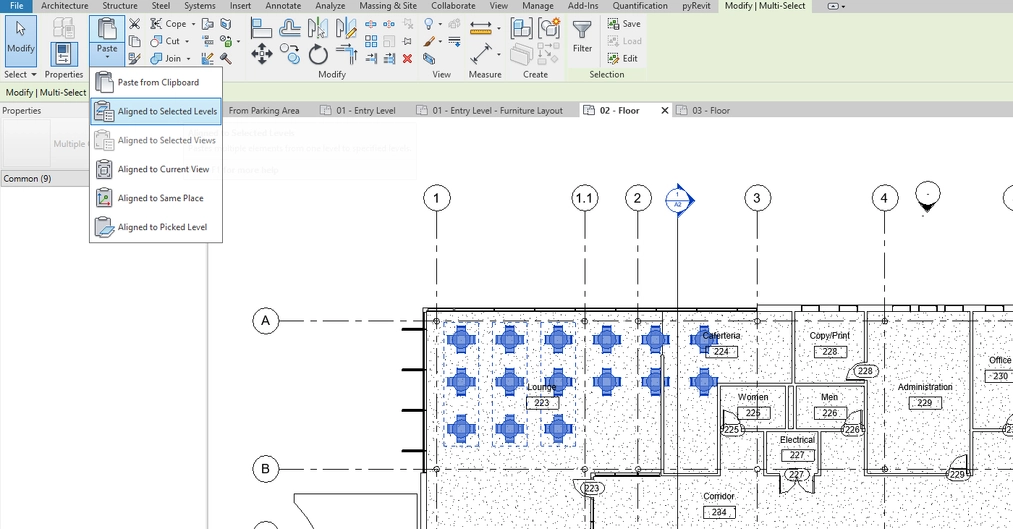The width and height of the screenshot is (1013, 529).
Task: Click grid bubble 1.1
Action: pos(585,198)
